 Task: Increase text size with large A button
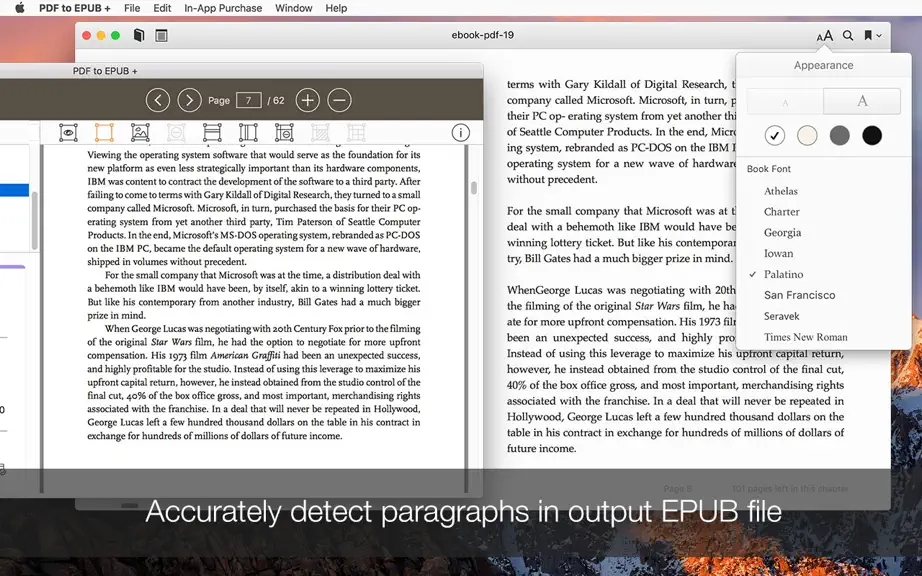pos(862,101)
